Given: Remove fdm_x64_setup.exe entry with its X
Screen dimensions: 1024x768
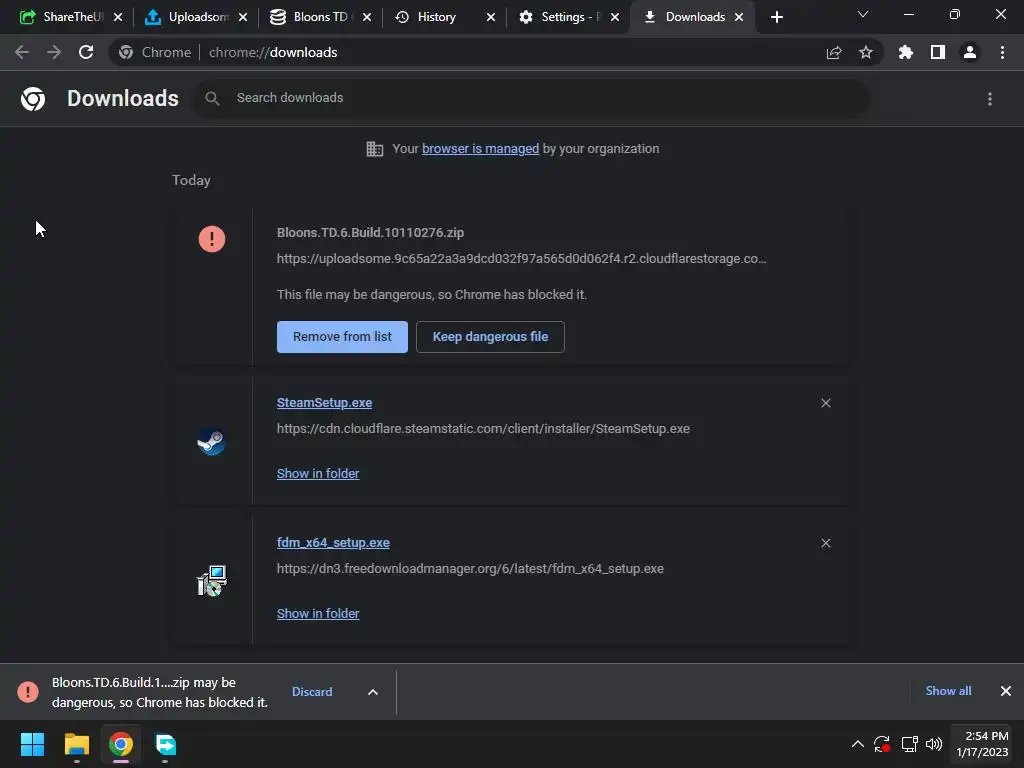Looking at the screenshot, I should 825,543.
